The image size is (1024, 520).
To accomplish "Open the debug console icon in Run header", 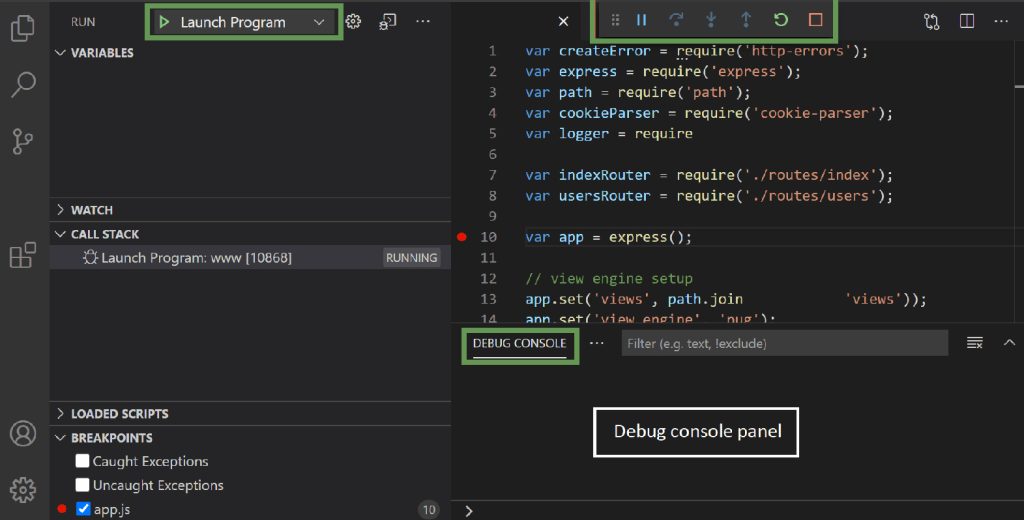I will point(388,22).
